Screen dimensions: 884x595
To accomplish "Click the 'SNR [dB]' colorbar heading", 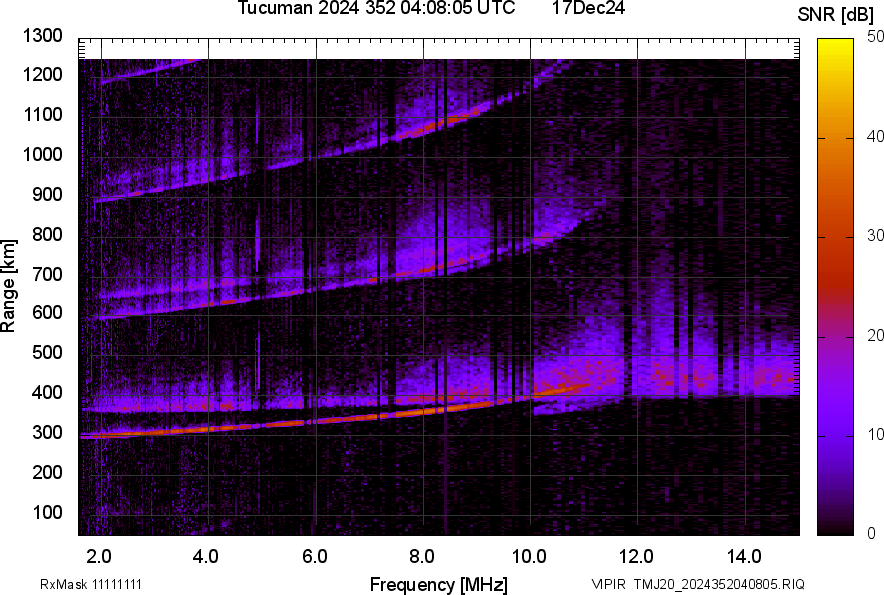I will (836, 14).
